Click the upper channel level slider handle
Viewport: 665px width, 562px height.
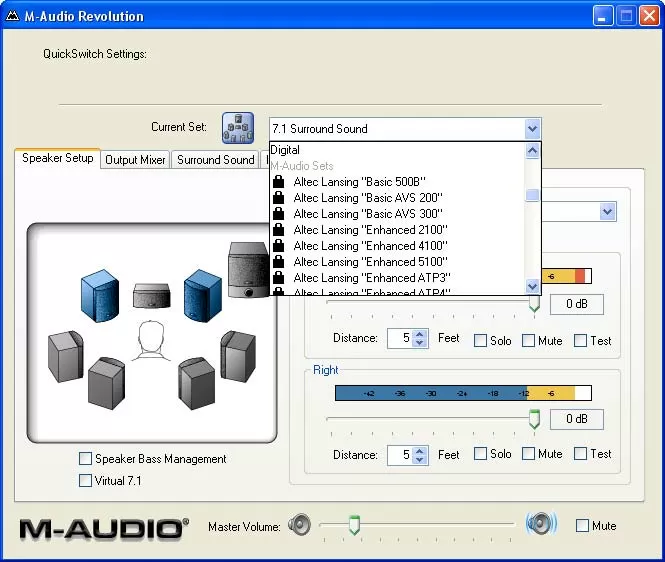coord(534,304)
